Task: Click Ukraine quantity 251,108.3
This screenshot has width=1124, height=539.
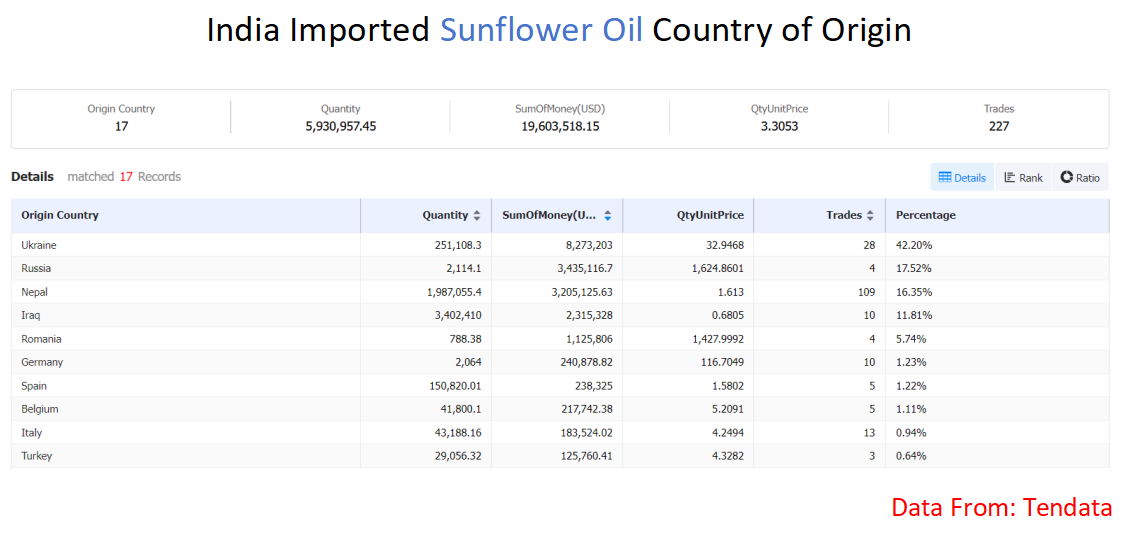Action: point(458,245)
